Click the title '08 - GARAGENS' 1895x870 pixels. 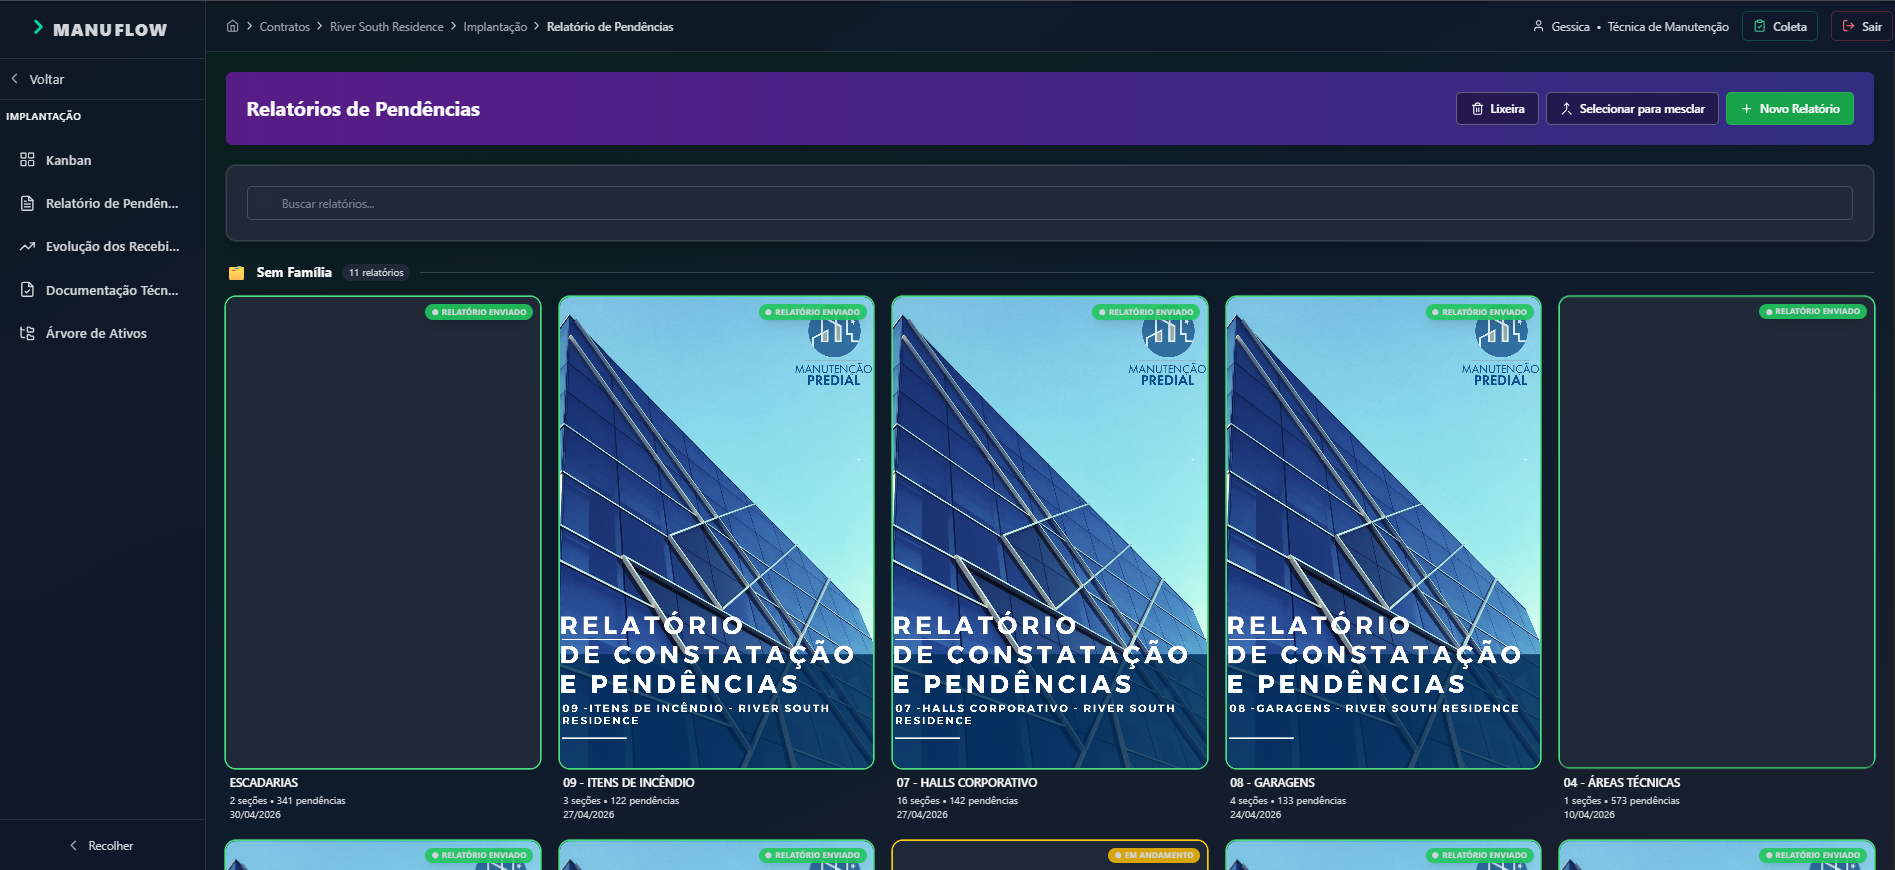click(x=1272, y=782)
